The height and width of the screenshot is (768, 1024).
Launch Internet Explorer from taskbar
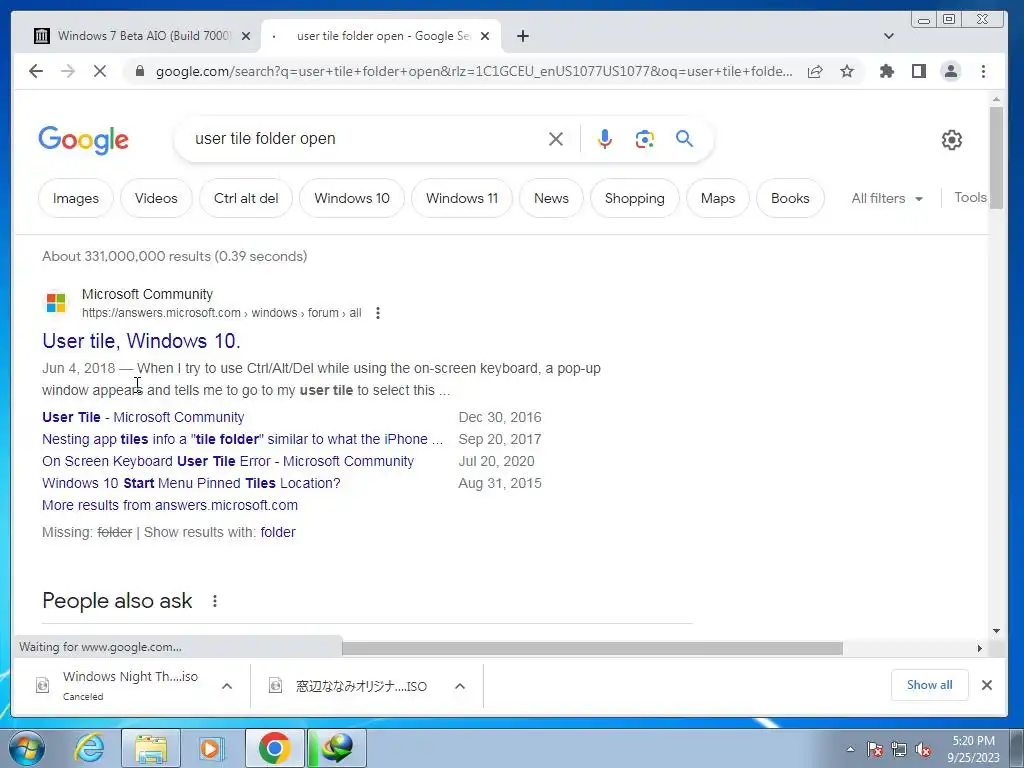[89, 748]
